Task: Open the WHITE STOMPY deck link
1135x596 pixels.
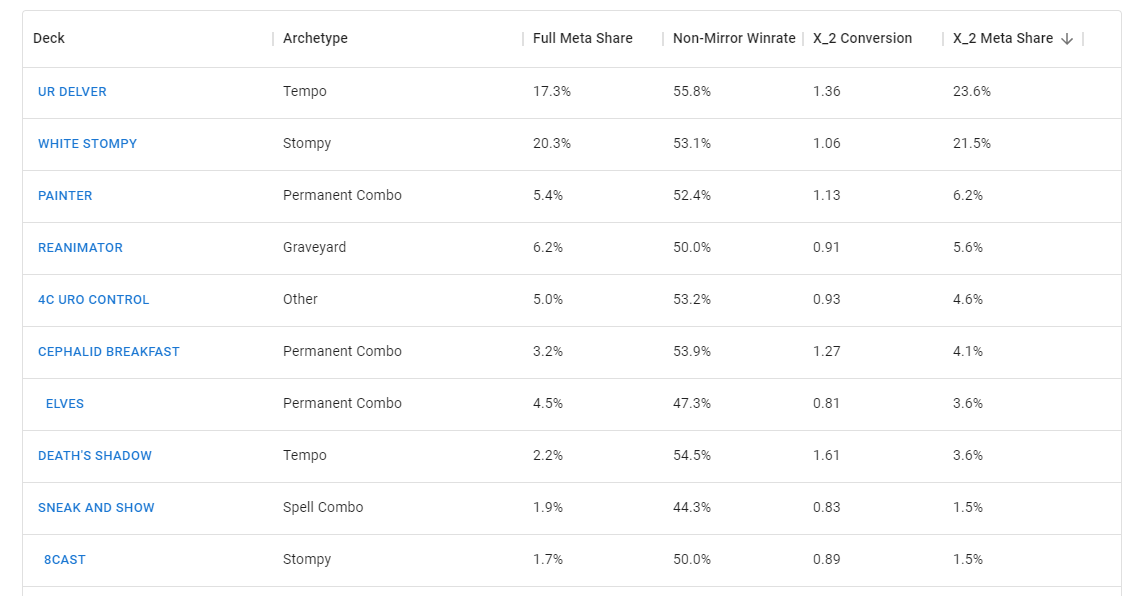Action: [x=88, y=144]
